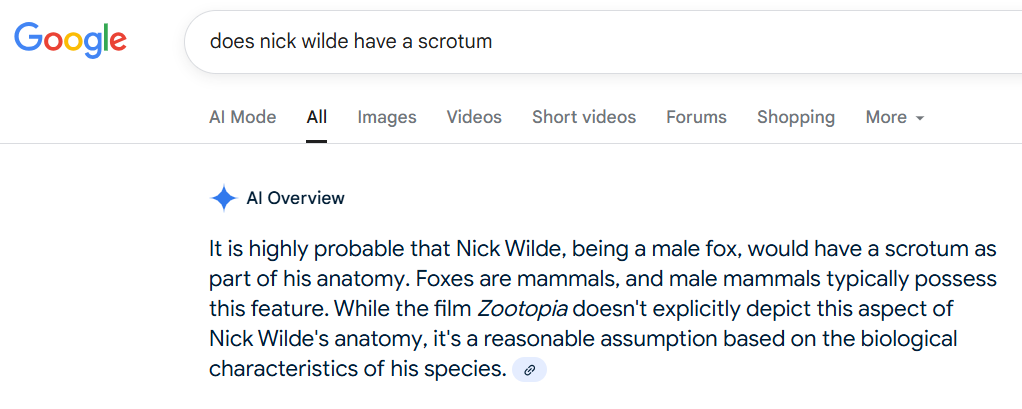Select the All results tab
Viewport: 1022px width, 409px height.
tap(317, 117)
